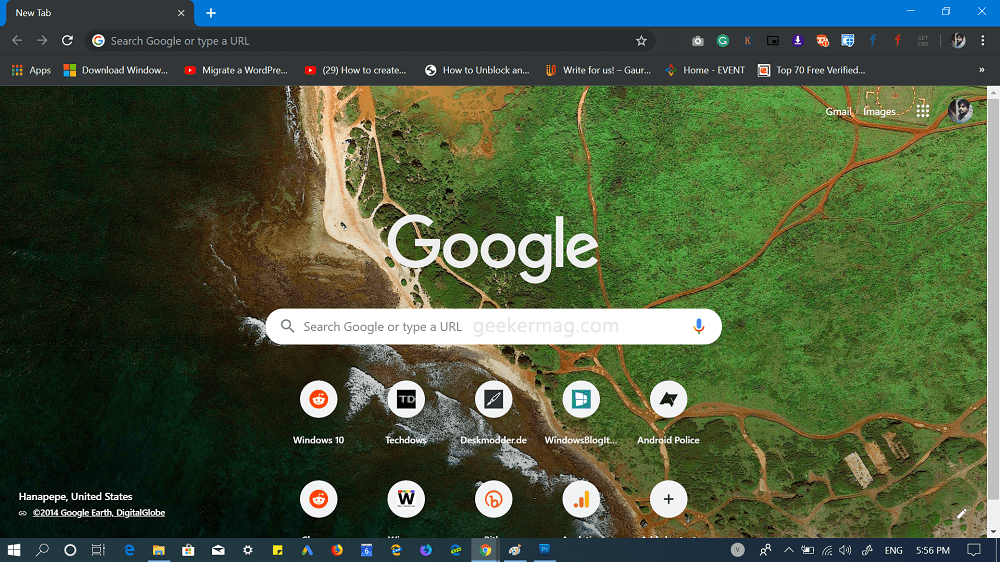Bookmark this page using the star icon
Screen dimensions: 1000x562
pyautogui.click(x=641, y=41)
